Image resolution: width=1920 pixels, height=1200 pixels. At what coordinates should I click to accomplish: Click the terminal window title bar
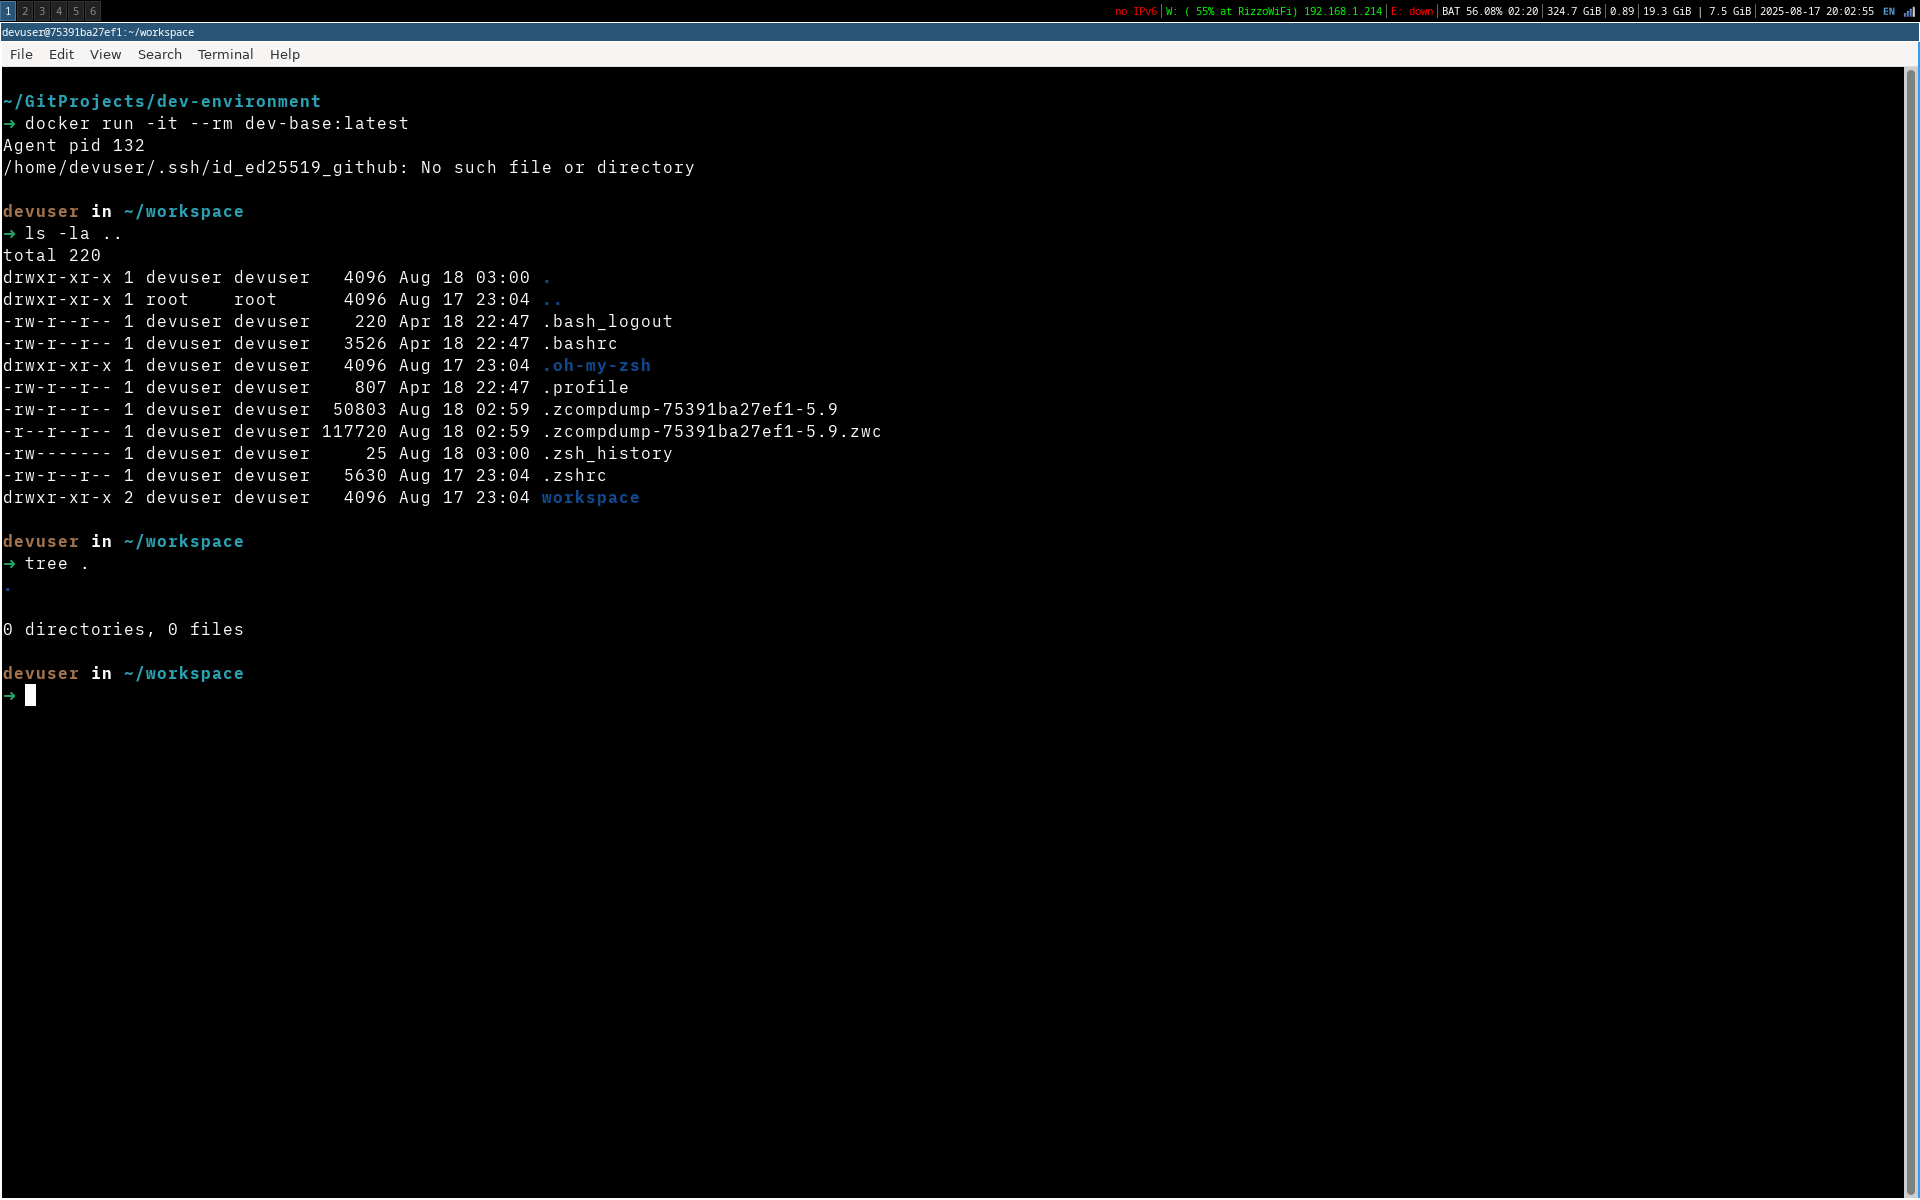pos(958,32)
